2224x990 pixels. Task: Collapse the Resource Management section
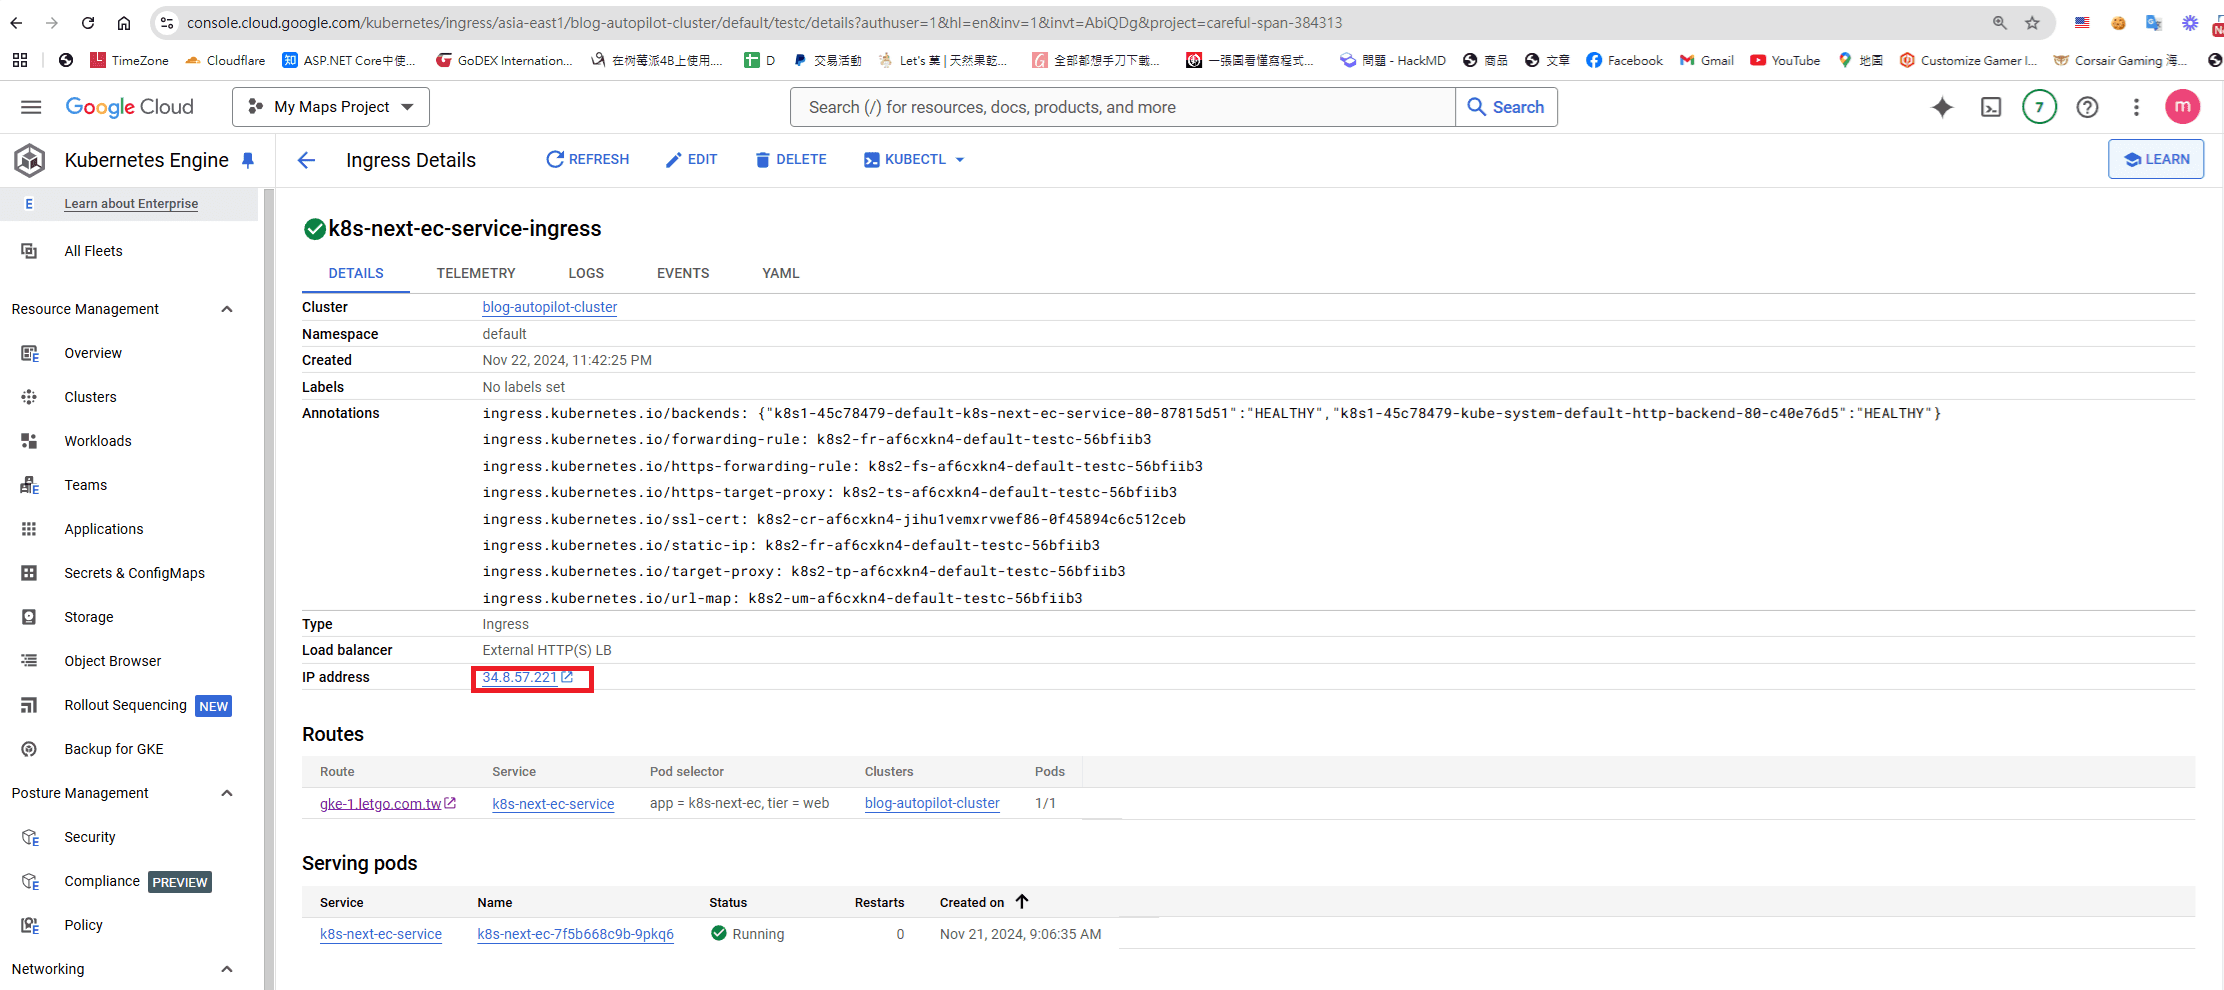(226, 309)
